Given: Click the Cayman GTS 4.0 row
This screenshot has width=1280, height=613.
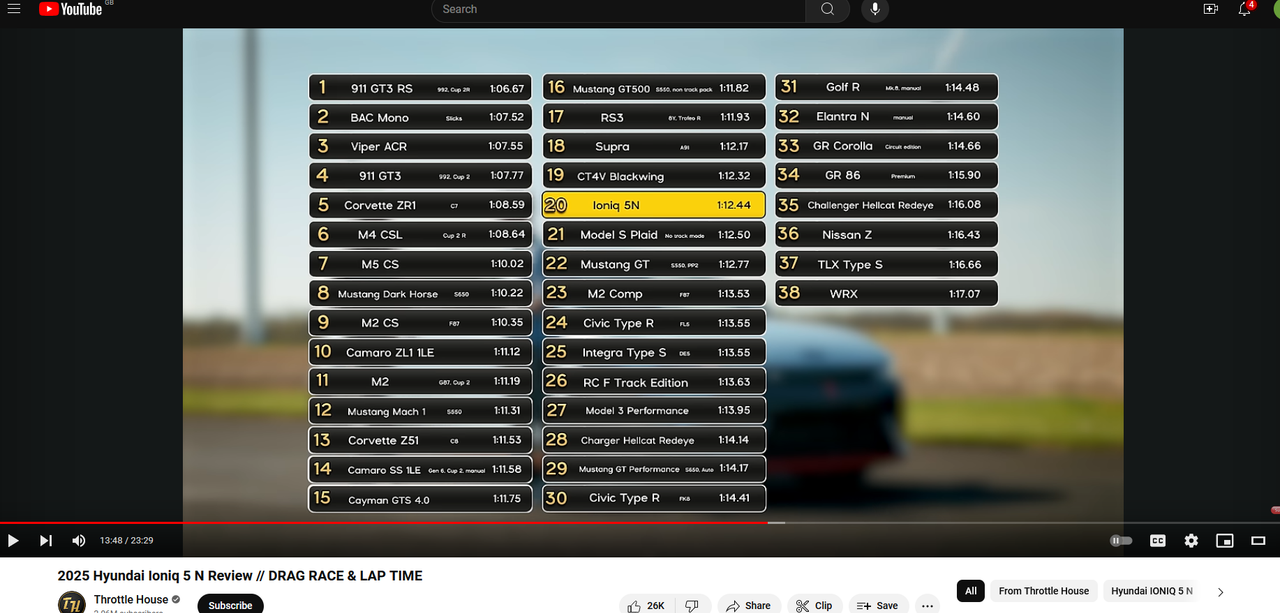Looking at the screenshot, I should tap(420, 499).
